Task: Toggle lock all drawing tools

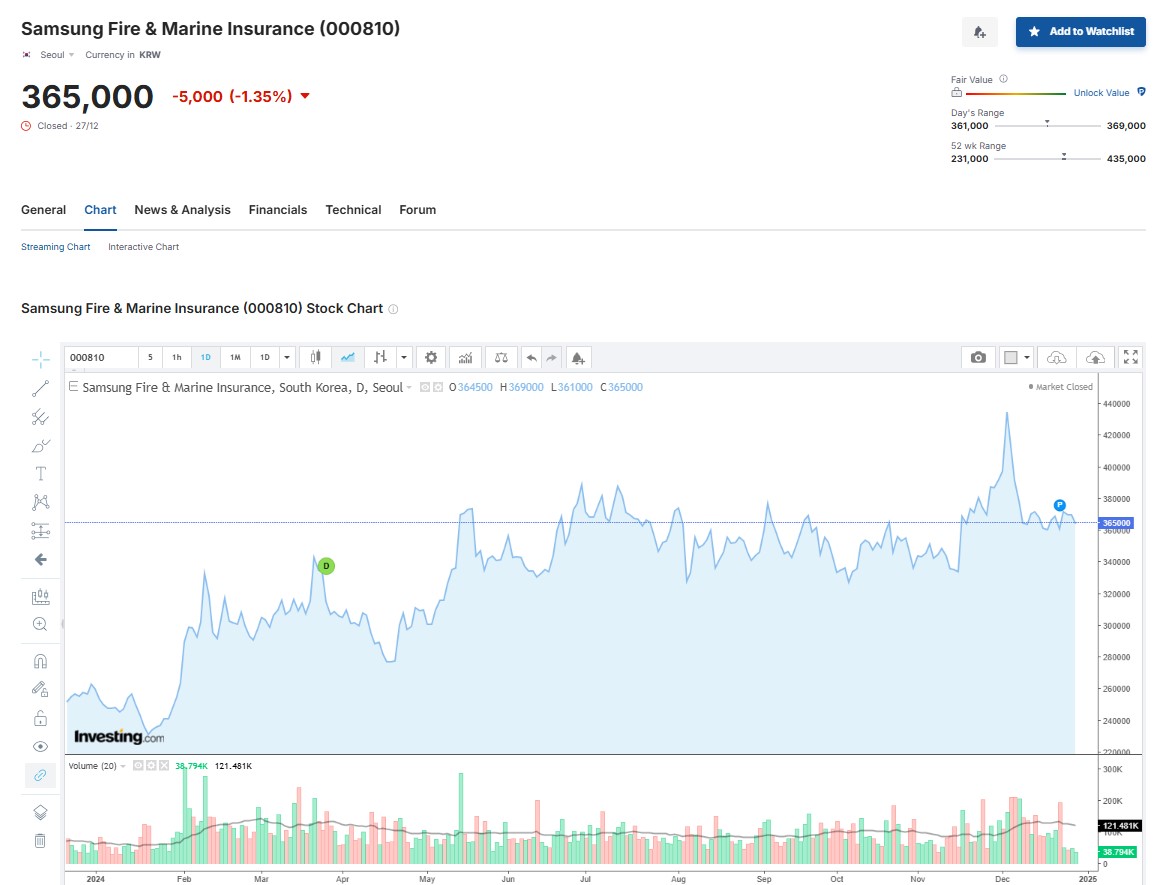Action: 40,718
